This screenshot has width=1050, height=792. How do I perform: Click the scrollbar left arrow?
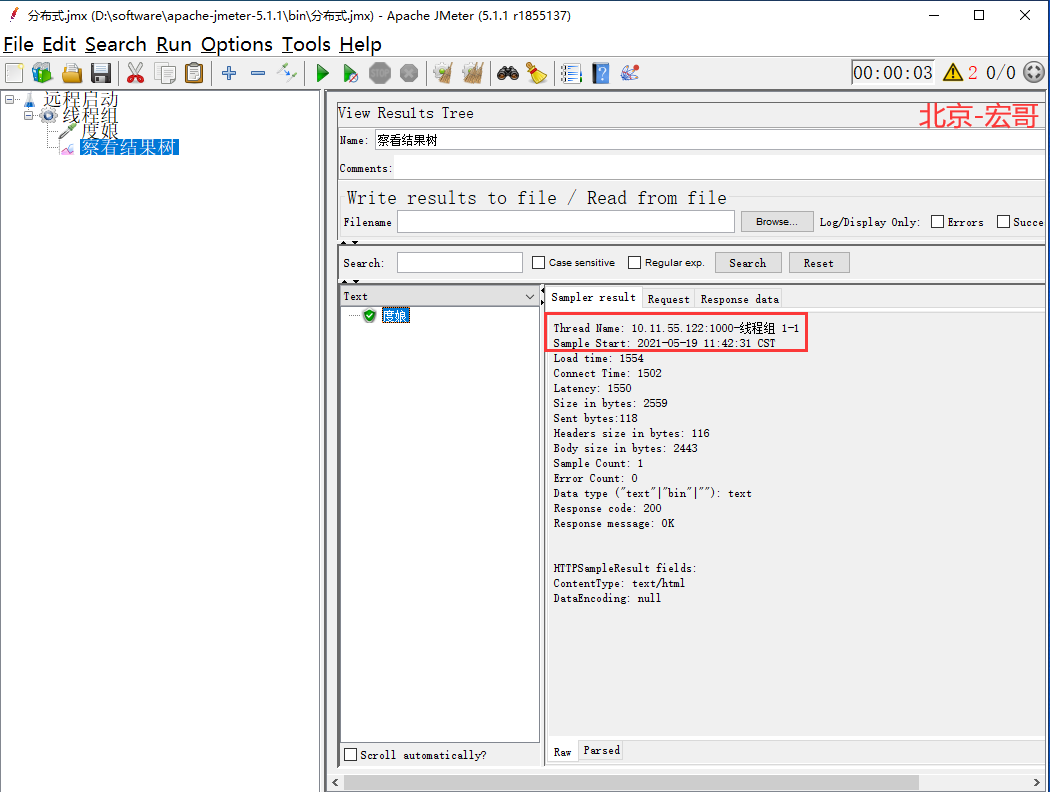(x=335, y=782)
